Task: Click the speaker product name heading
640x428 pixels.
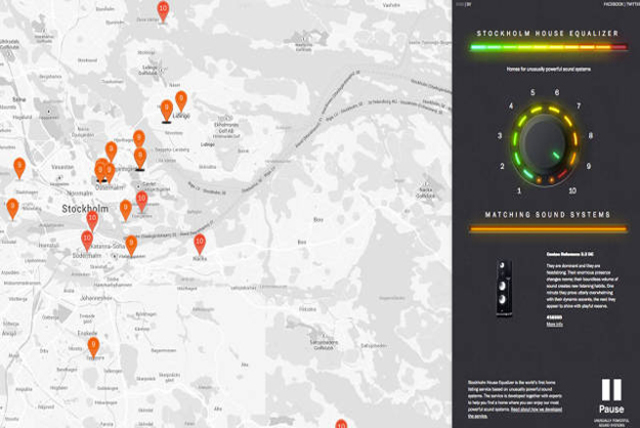Action: [570, 254]
